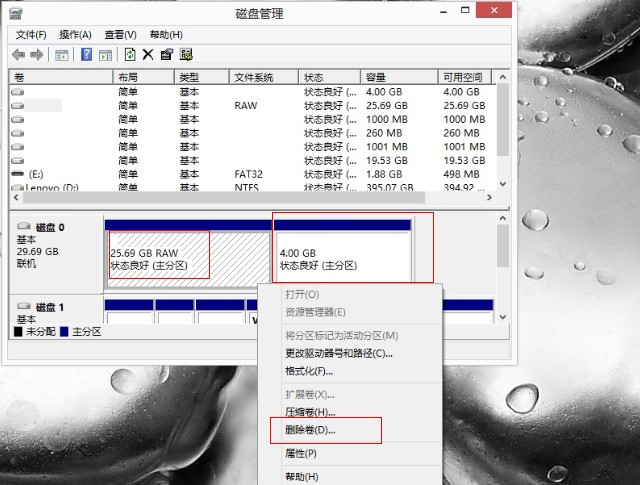Click the (E:) removable drive icon
This screenshot has width=640, height=485.
[17, 174]
